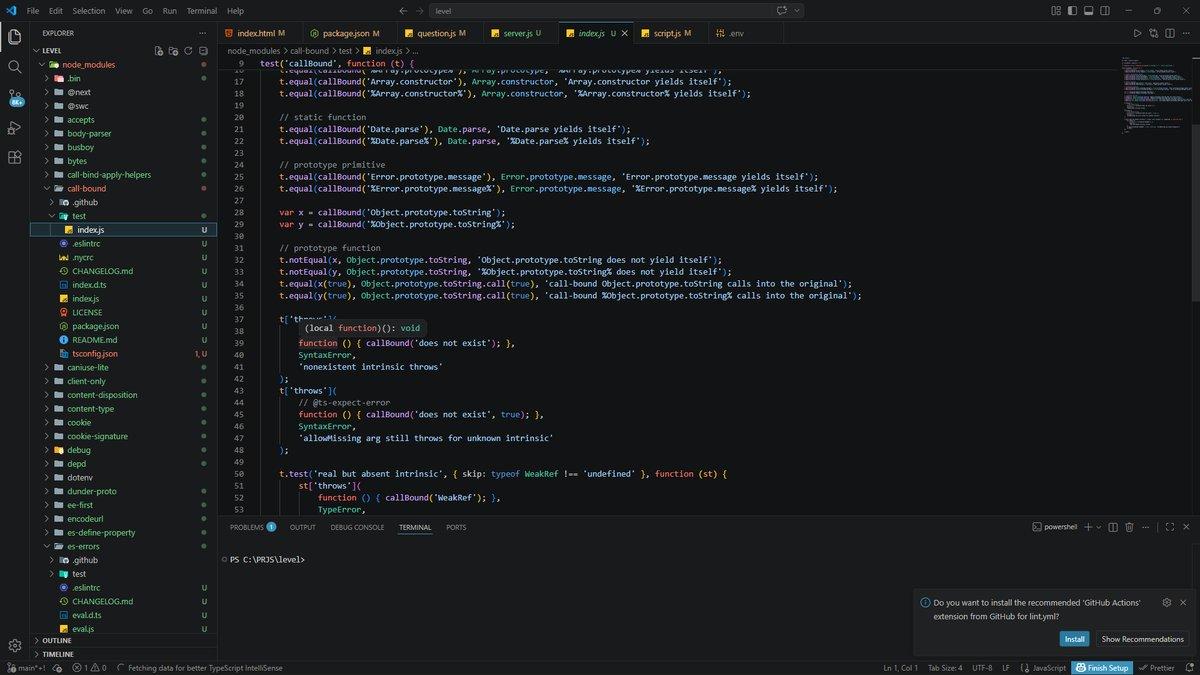
Task: Close the index.js editor tab
Action: pos(626,33)
